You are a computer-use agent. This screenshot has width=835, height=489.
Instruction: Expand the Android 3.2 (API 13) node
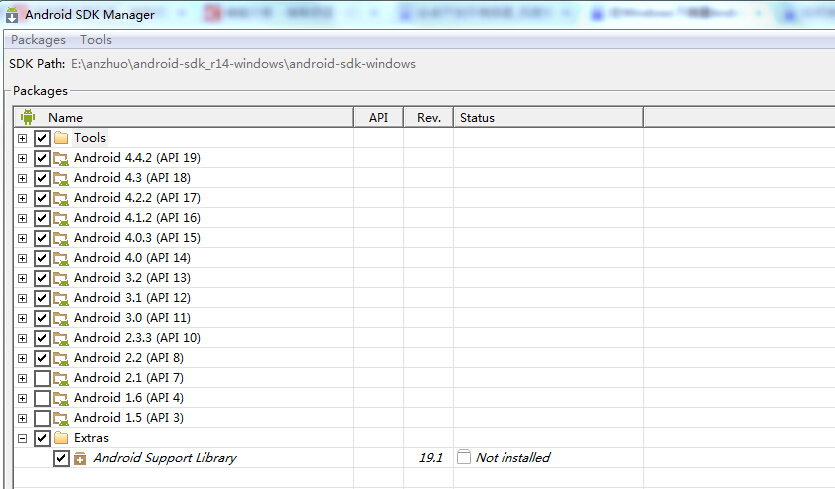click(22, 278)
